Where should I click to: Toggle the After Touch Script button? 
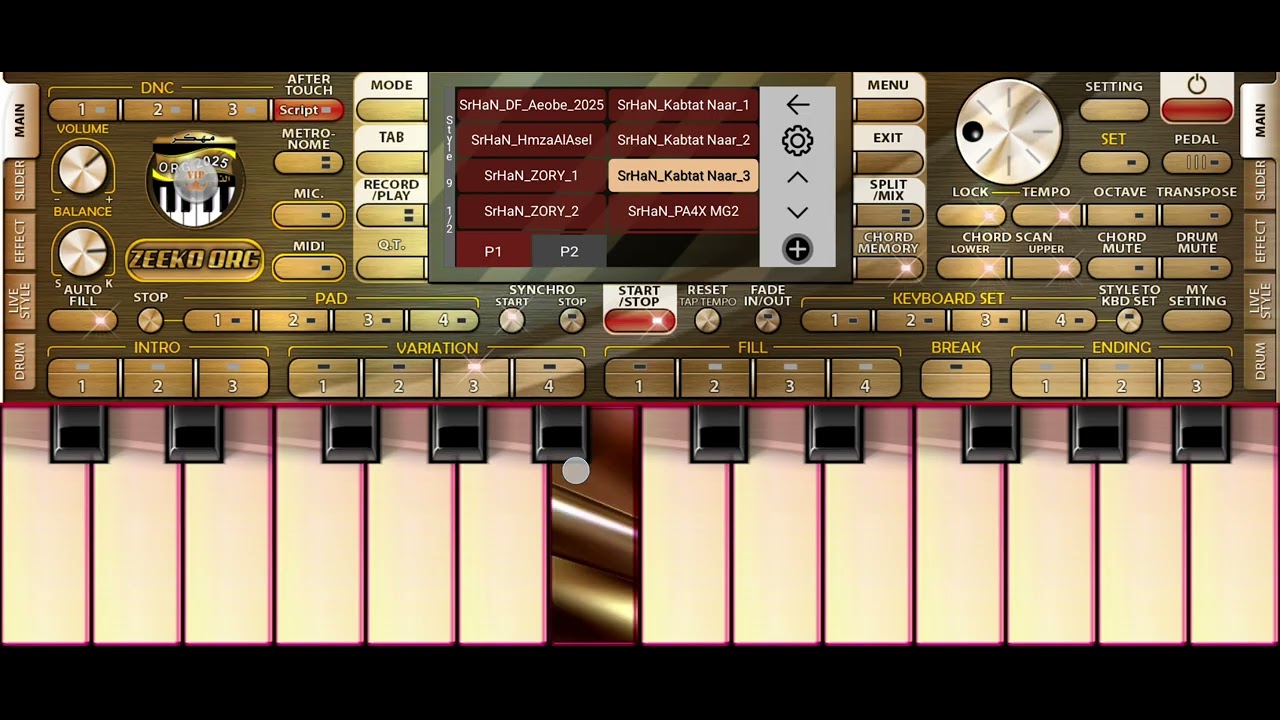[x=309, y=110]
